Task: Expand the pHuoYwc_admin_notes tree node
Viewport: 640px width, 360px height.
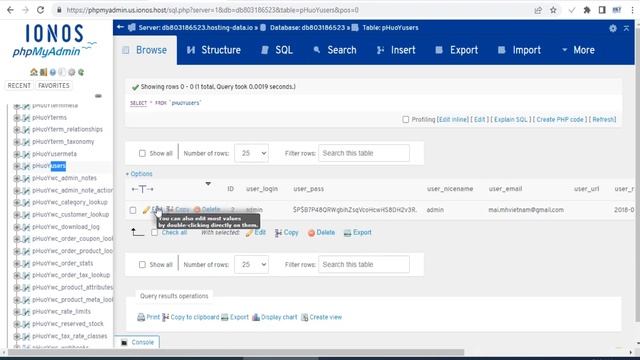Action: click(x=17, y=178)
